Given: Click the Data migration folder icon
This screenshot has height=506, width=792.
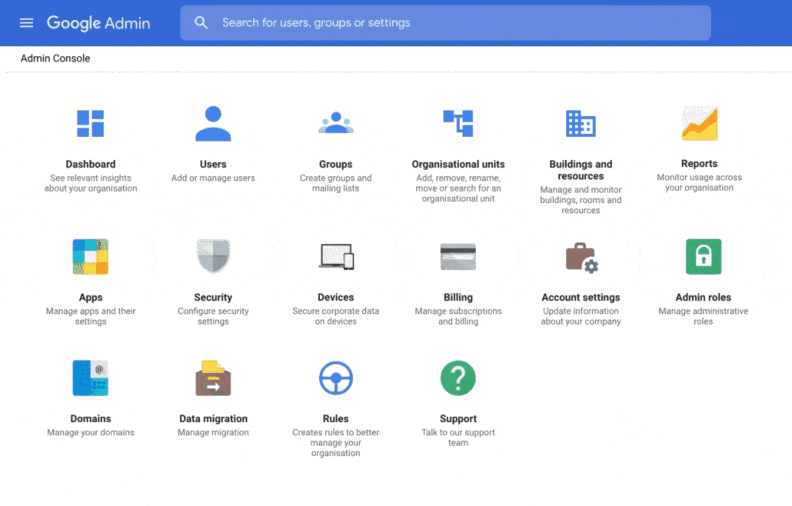Looking at the screenshot, I should pyautogui.click(x=213, y=378).
